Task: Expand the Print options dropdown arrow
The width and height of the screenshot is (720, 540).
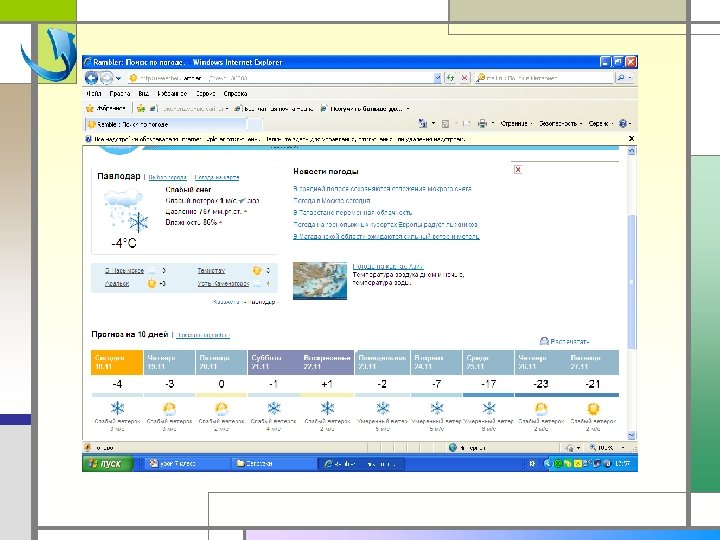Action: [493, 124]
